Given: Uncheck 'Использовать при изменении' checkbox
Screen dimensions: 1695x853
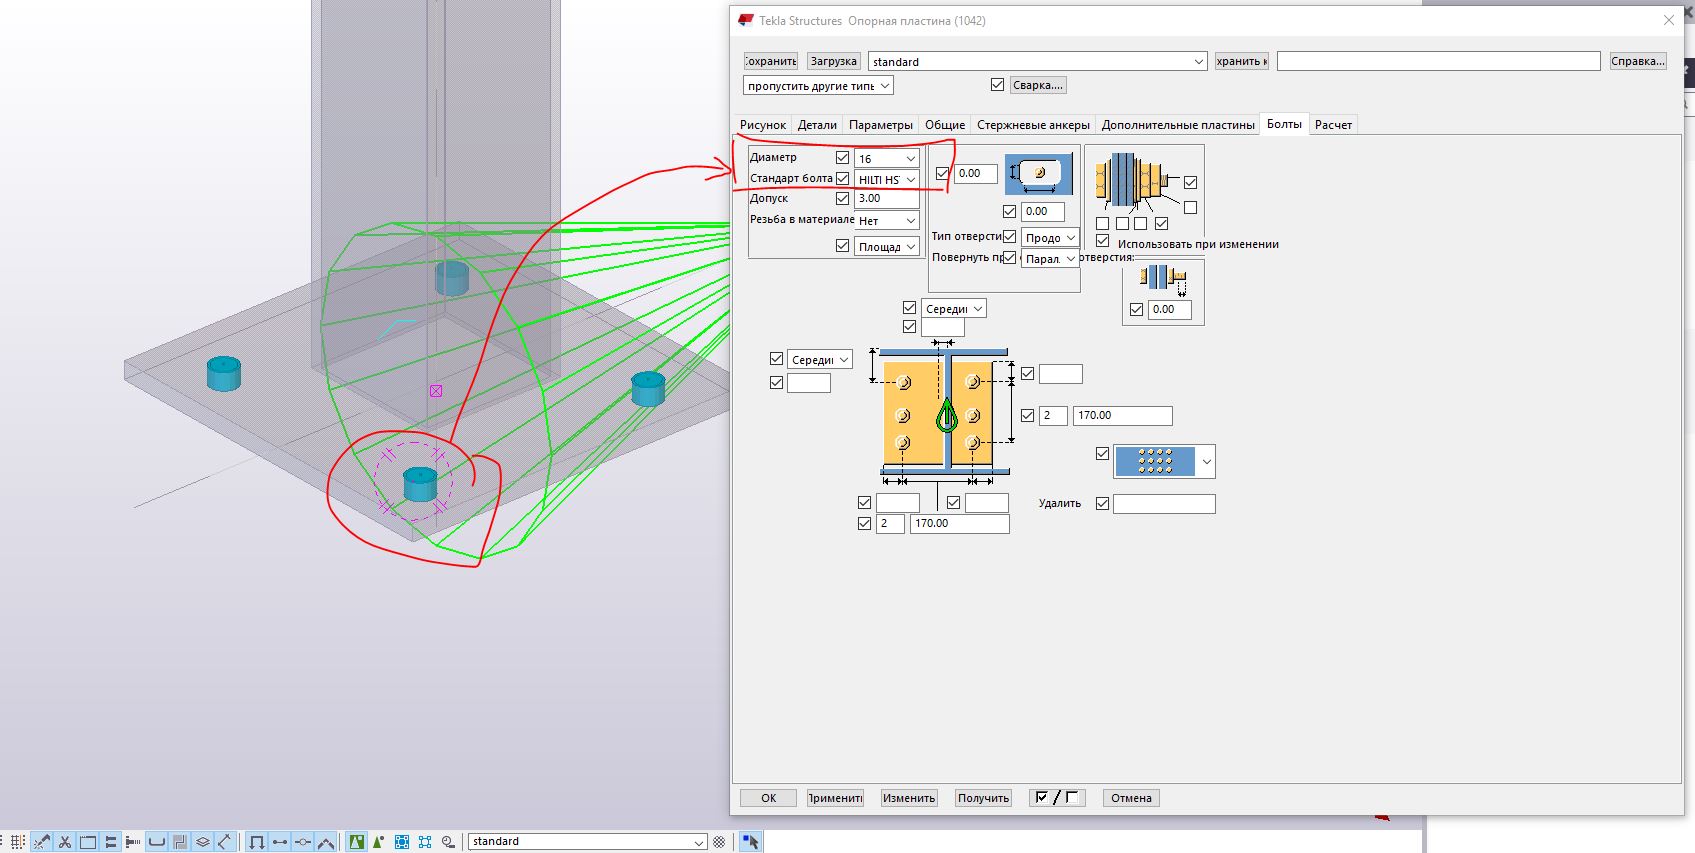Looking at the screenshot, I should (x=1102, y=241).
